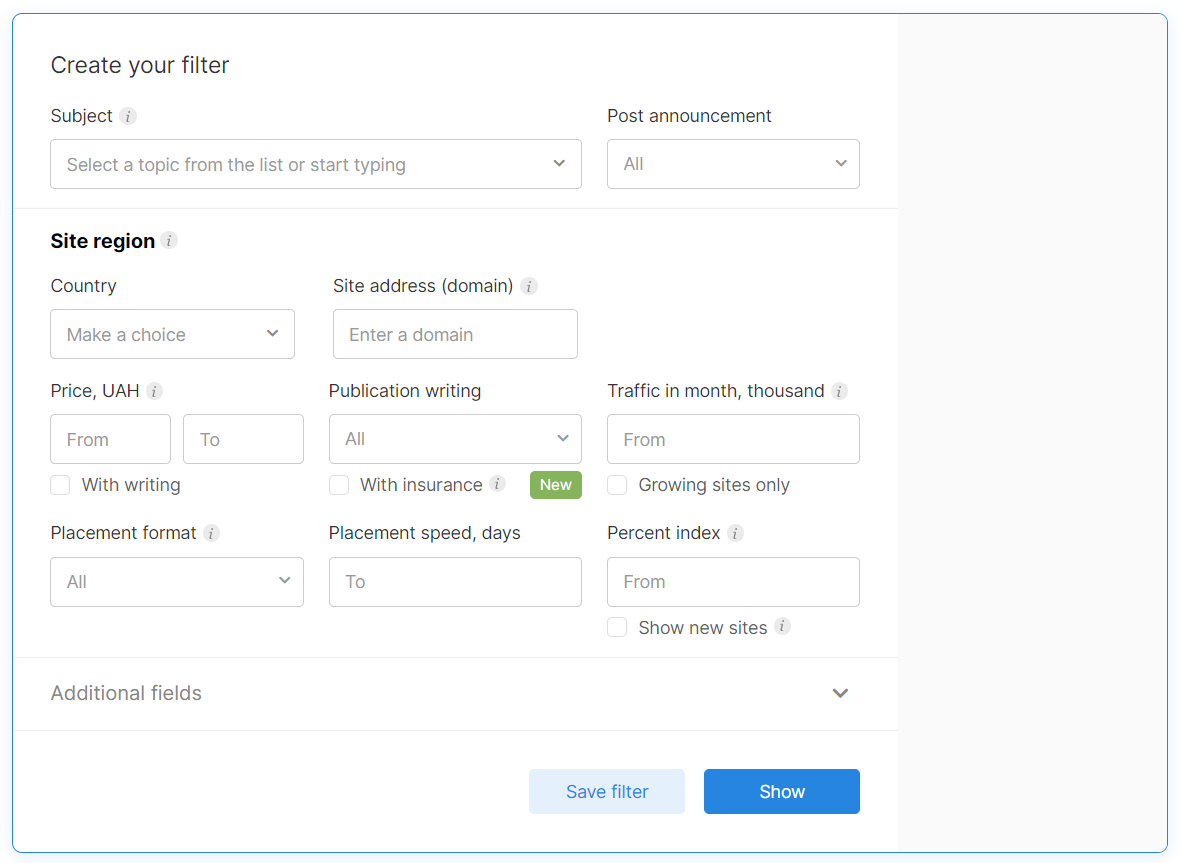Check Growing sites only
This screenshot has height=863, width=1181.
click(617, 485)
